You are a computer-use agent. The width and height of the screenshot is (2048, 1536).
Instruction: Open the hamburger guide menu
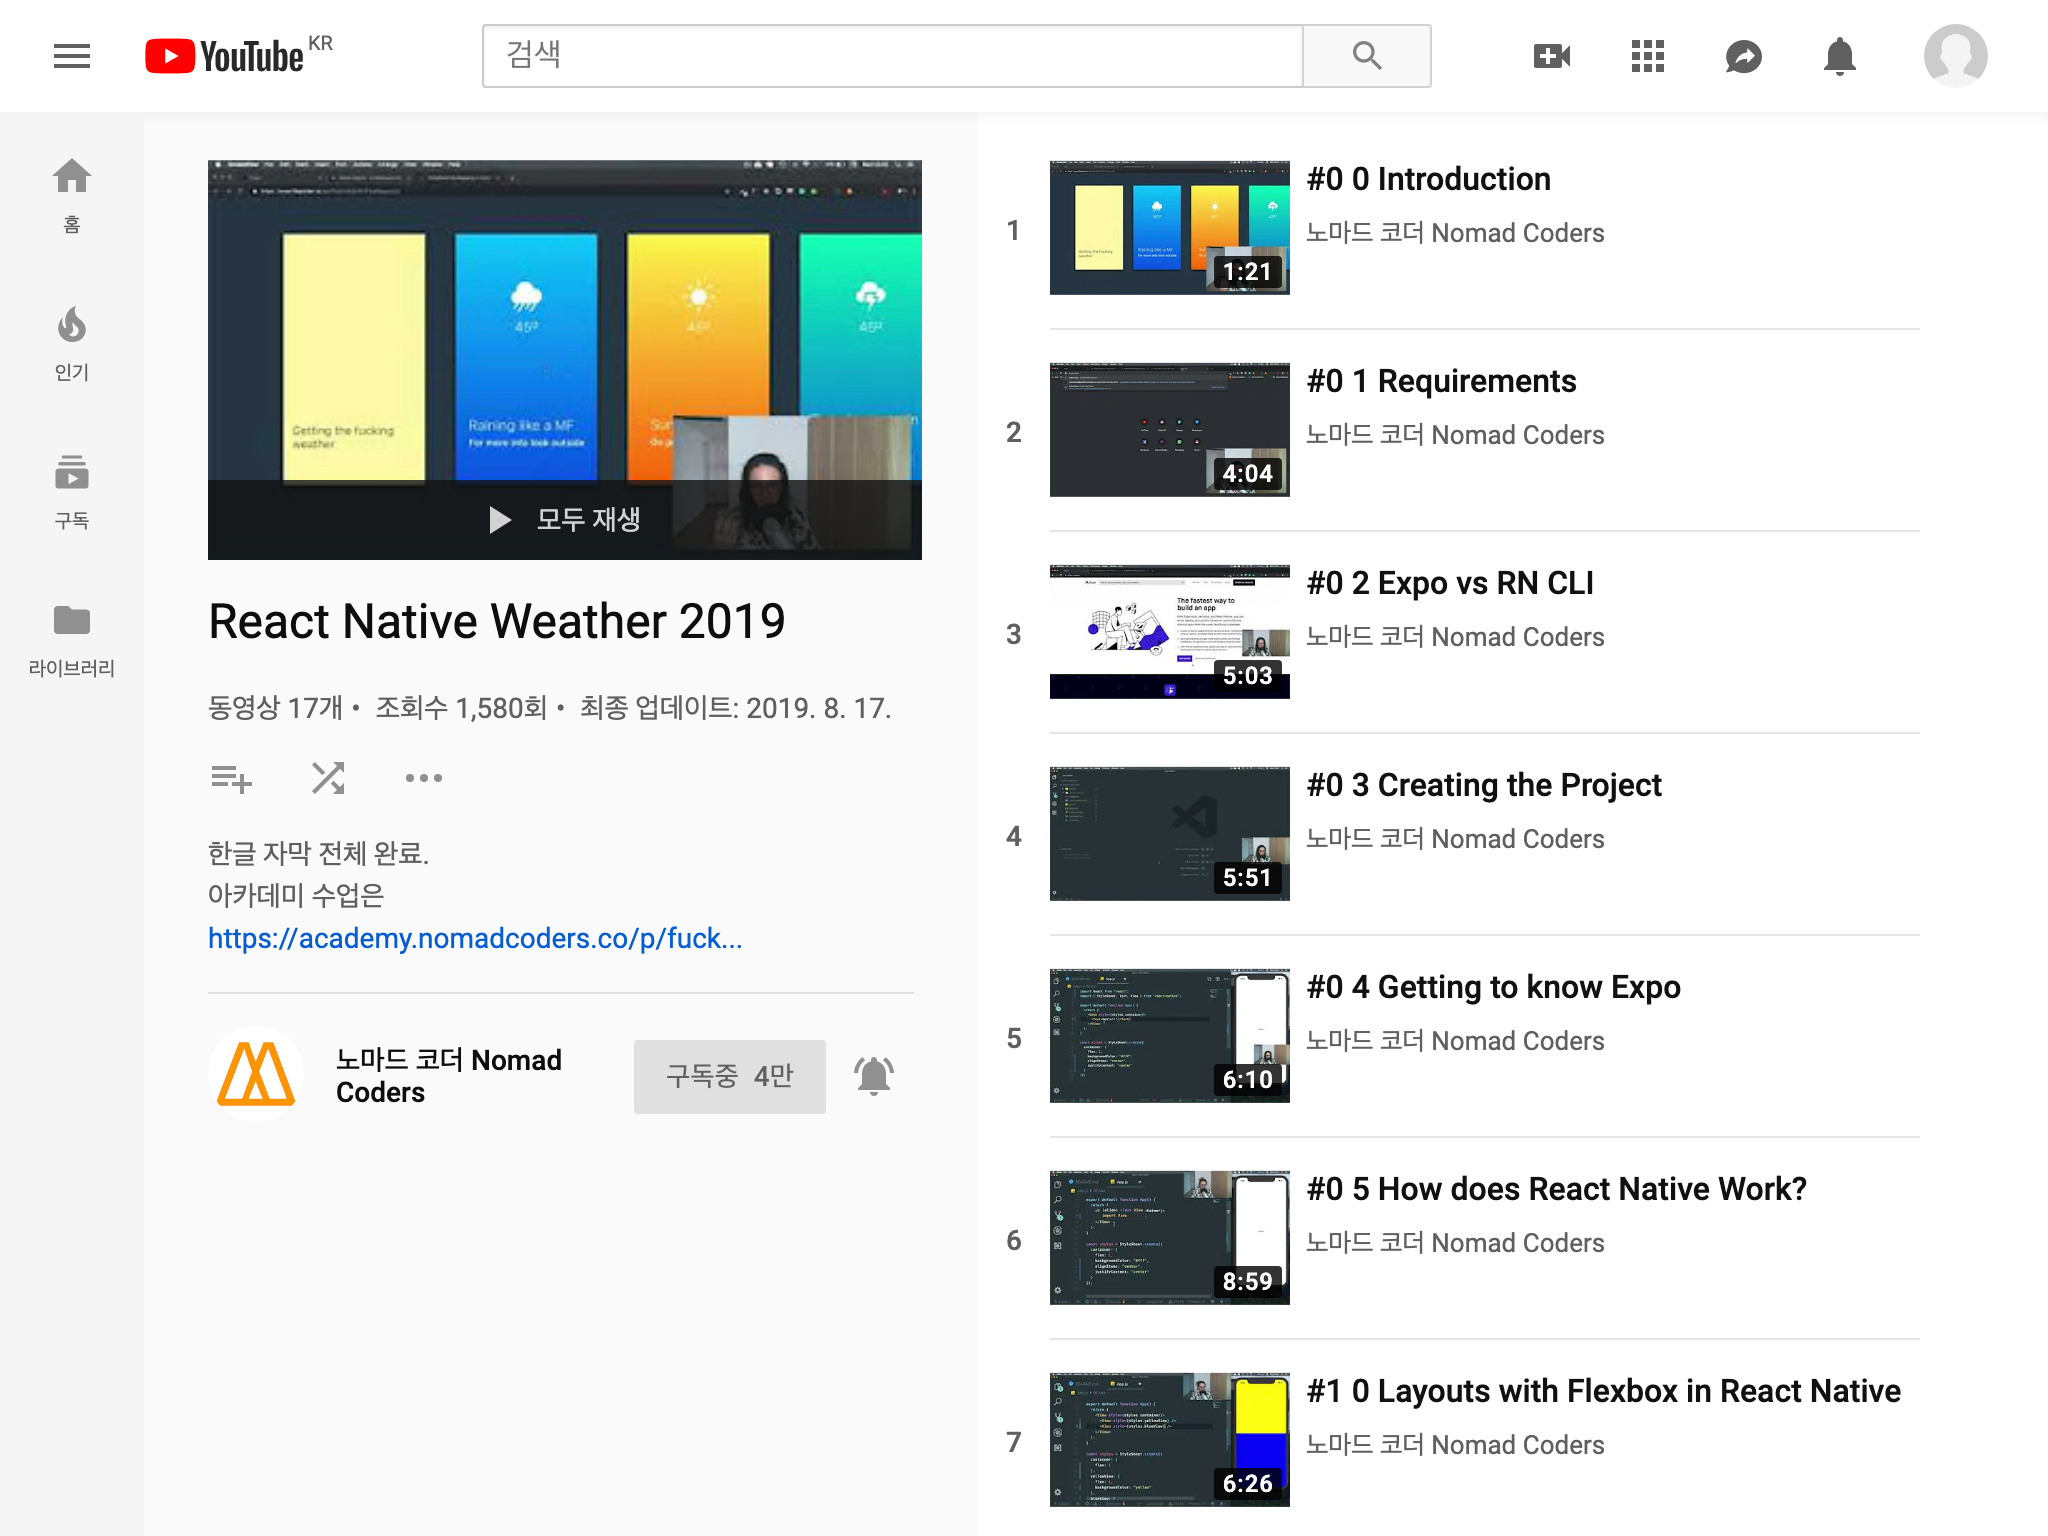coord(72,56)
